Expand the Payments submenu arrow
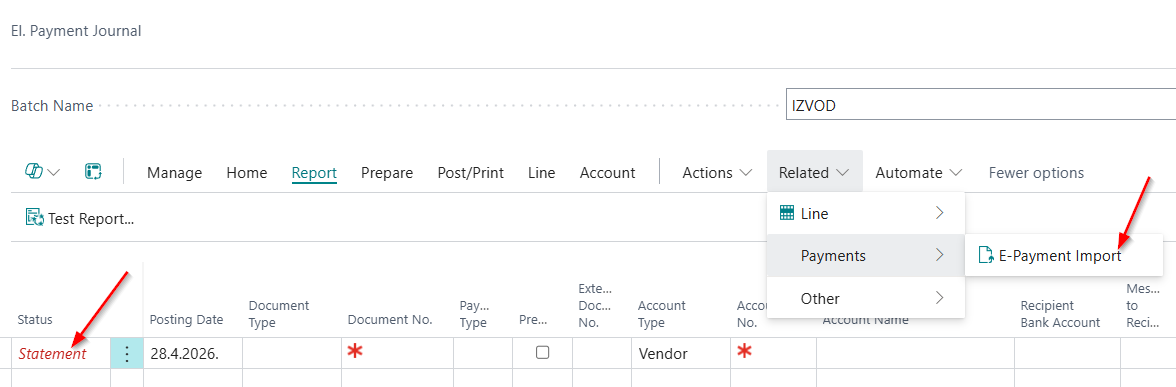The height and width of the screenshot is (387, 1176). [940, 255]
